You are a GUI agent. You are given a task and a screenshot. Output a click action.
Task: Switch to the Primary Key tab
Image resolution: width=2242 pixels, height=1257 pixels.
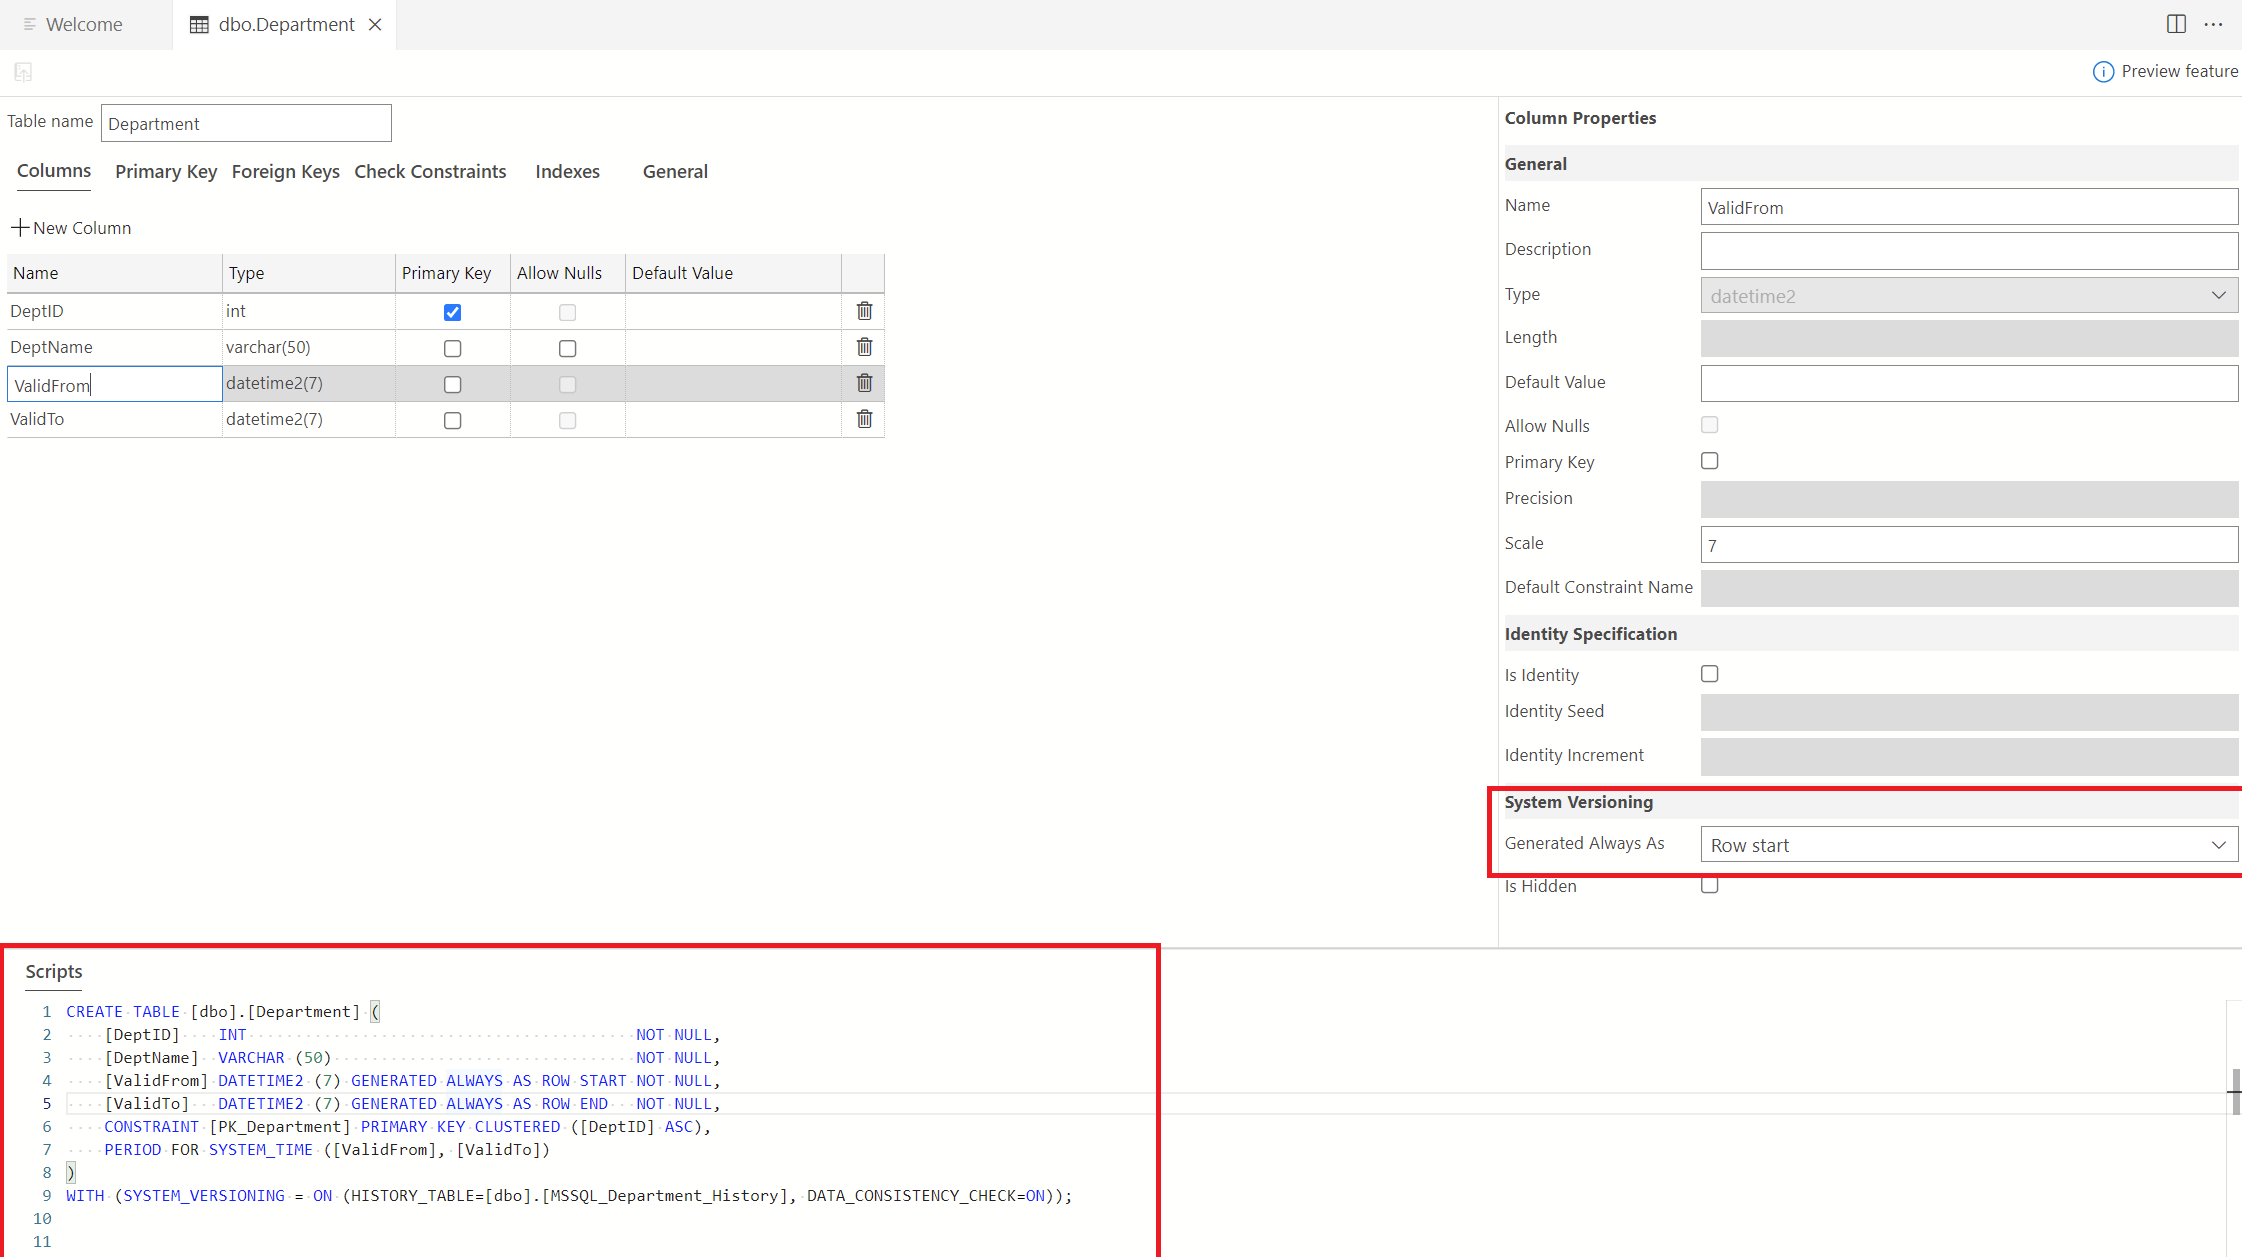pyautogui.click(x=166, y=171)
